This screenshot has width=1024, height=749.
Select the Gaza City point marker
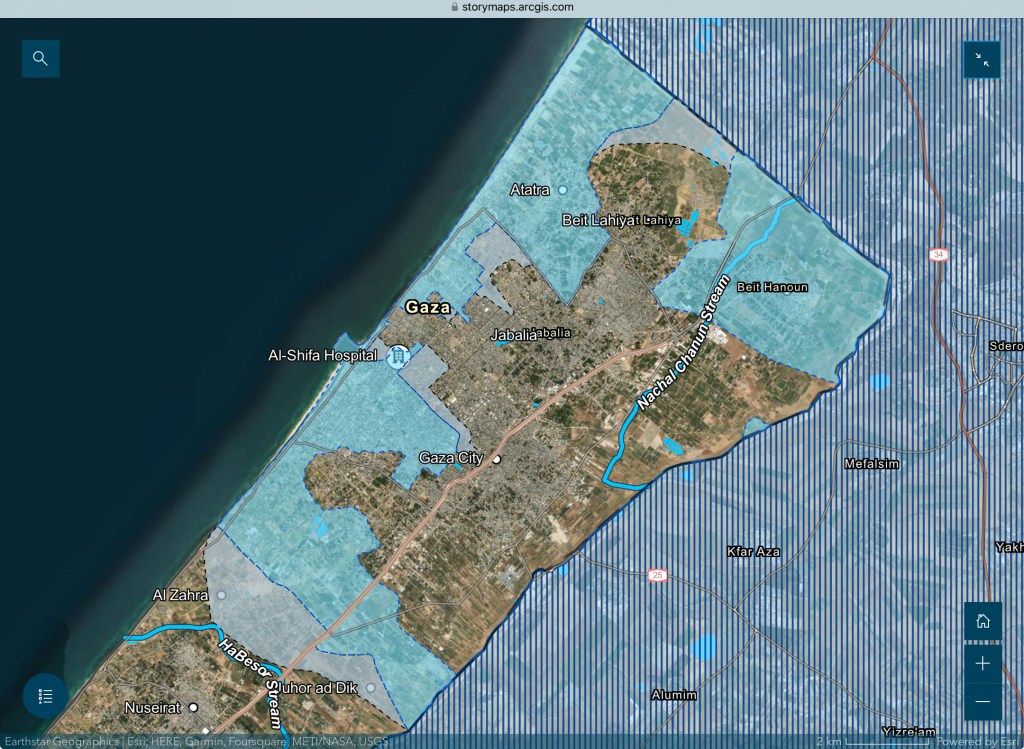[x=496, y=459]
